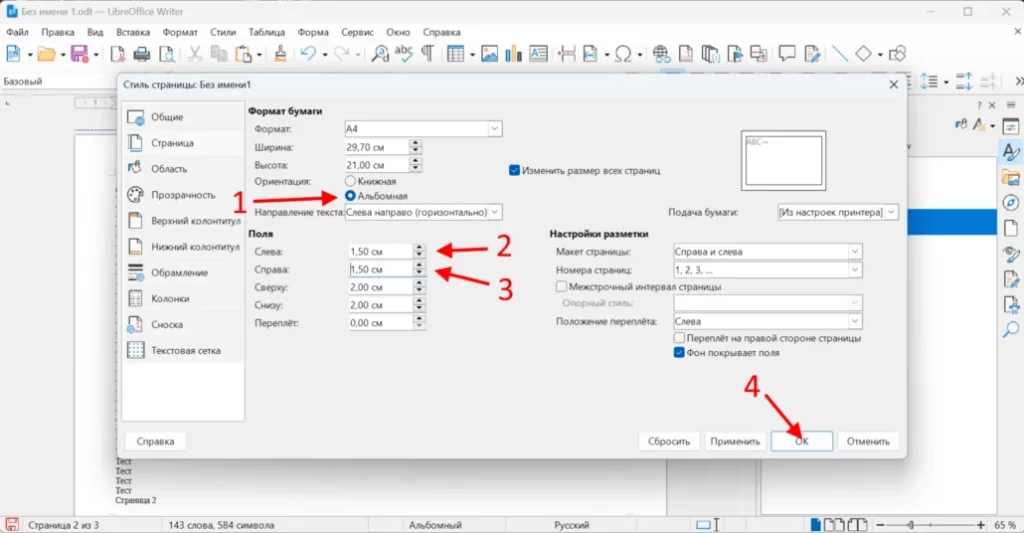Click the Undo arrow icon

pyautogui.click(x=308, y=54)
